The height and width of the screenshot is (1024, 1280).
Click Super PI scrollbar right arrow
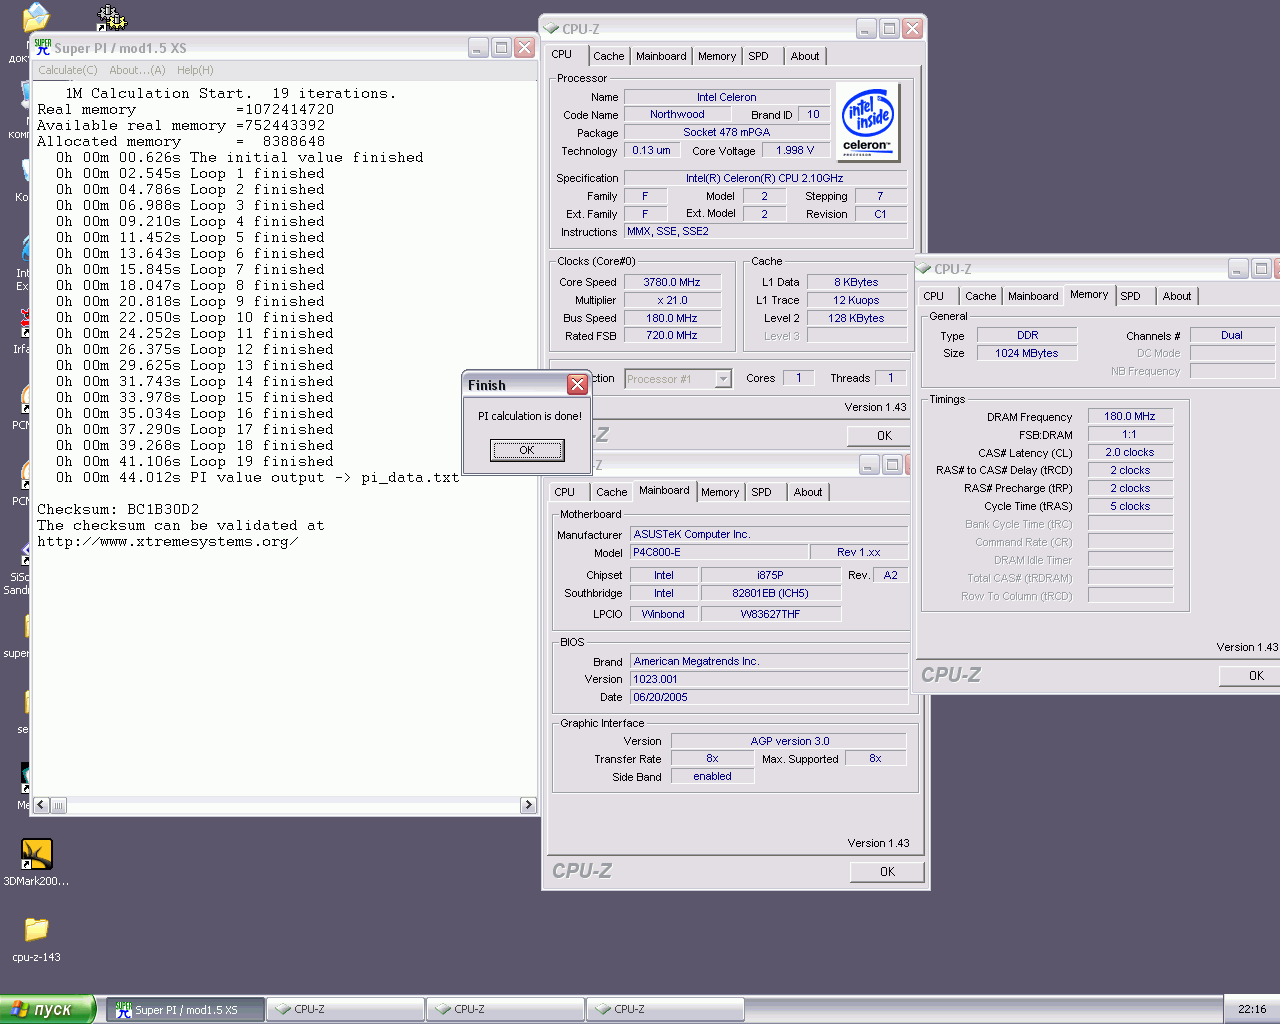[528, 805]
